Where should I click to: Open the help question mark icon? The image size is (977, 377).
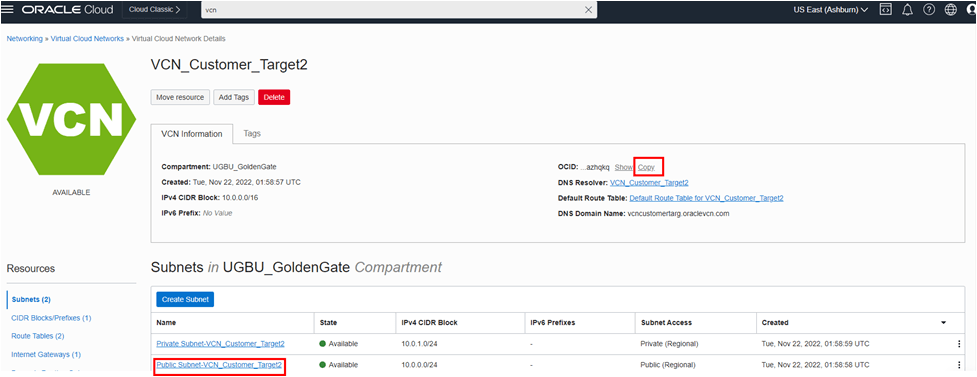point(929,10)
